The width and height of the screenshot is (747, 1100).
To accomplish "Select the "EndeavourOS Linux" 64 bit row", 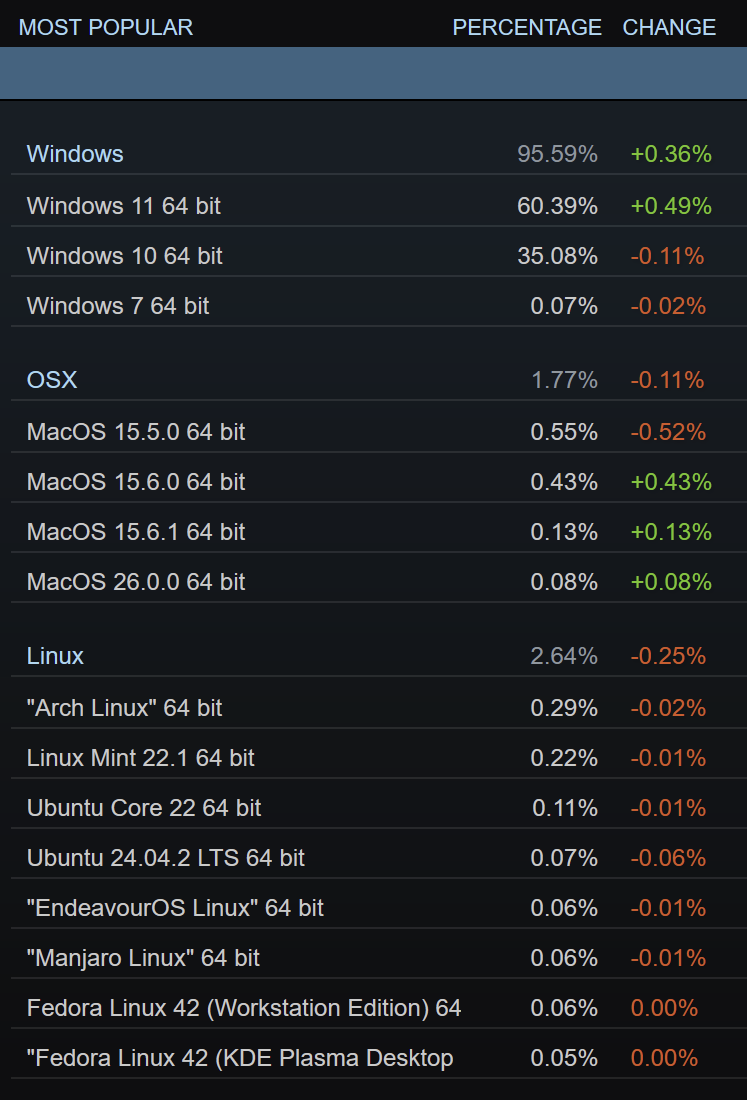I will (x=175, y=908).
